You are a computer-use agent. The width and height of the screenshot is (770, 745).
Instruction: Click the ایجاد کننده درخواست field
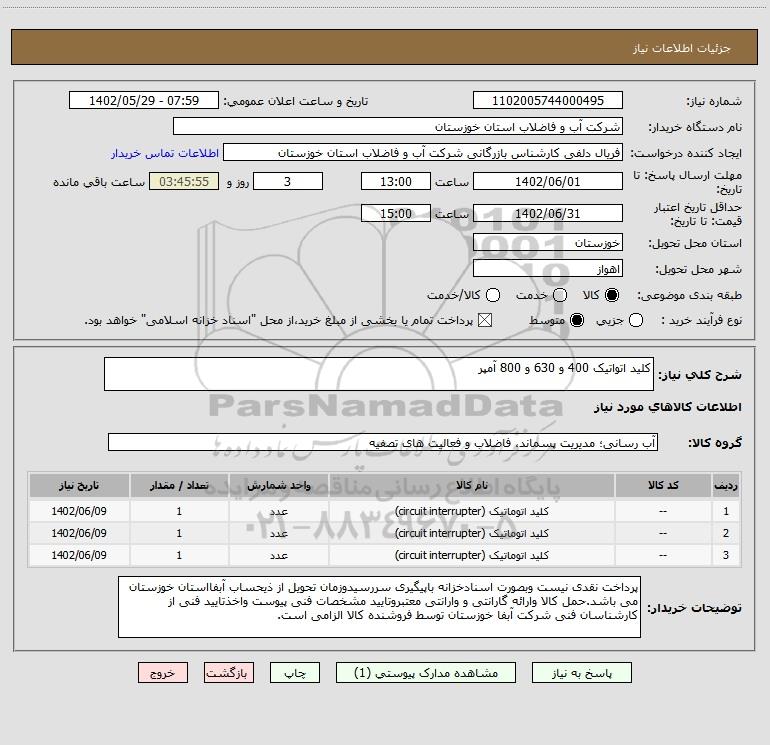pos(423,153)
